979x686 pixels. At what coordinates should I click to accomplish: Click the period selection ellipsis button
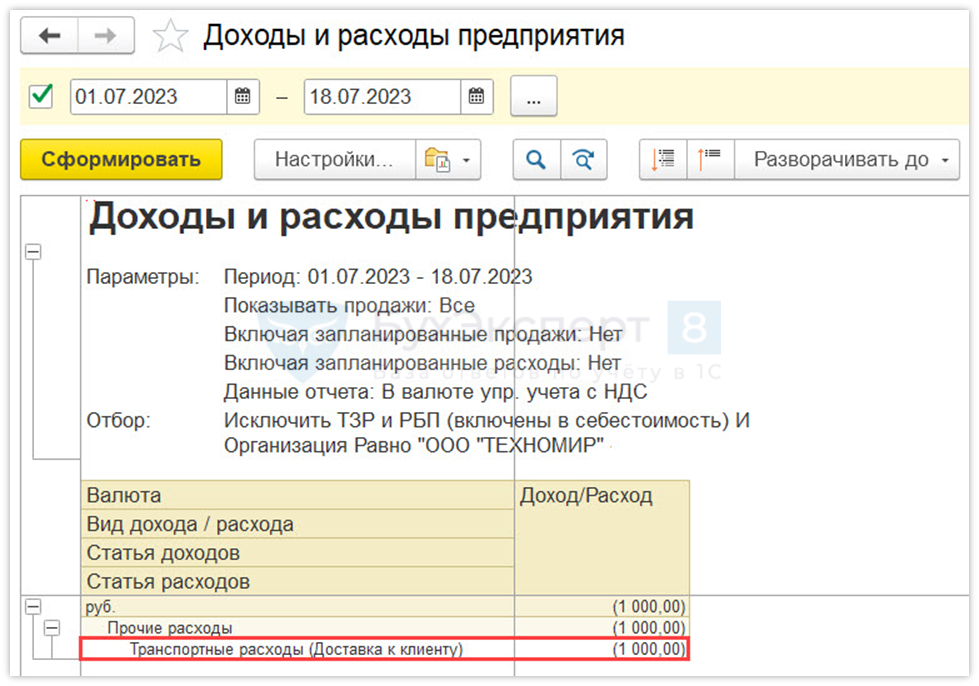tap(533, 97)
